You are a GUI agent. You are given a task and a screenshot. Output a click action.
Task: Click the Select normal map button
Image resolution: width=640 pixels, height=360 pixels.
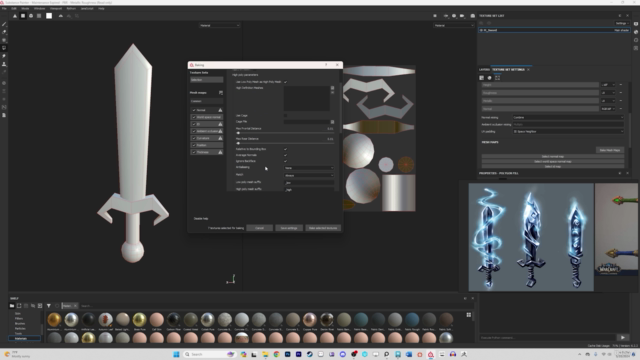[553, 156]
